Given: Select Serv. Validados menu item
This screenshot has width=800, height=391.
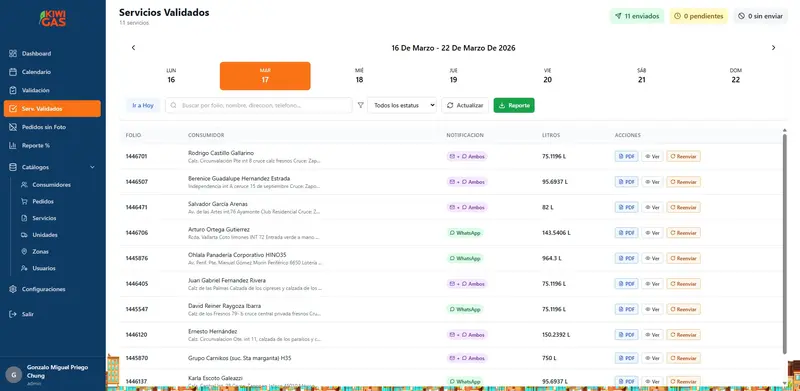Looking at the screenshot, I should coord(52,109).
